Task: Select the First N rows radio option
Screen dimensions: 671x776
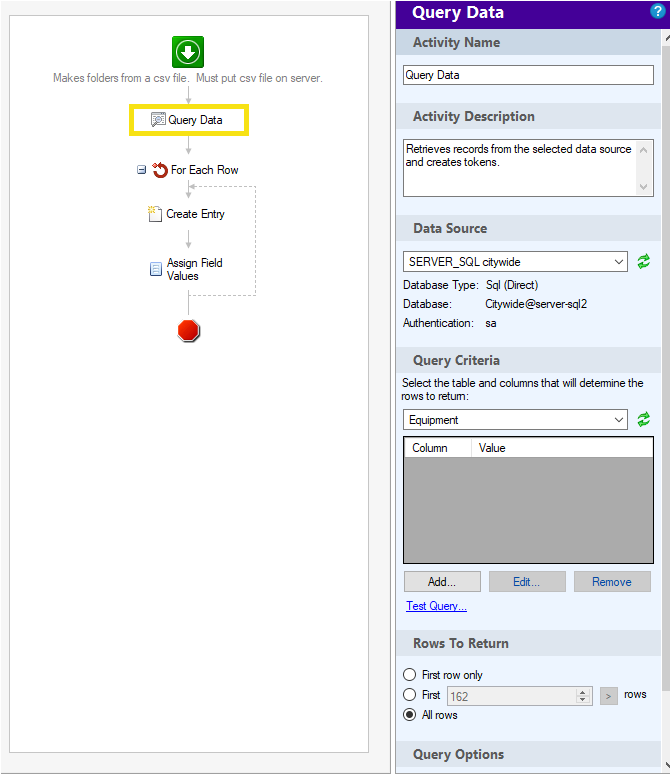Action: point(409,694)
